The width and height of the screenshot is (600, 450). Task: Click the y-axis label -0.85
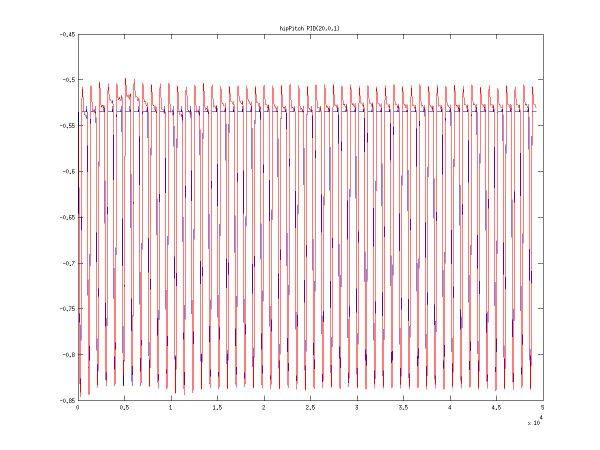coord(67,400)
